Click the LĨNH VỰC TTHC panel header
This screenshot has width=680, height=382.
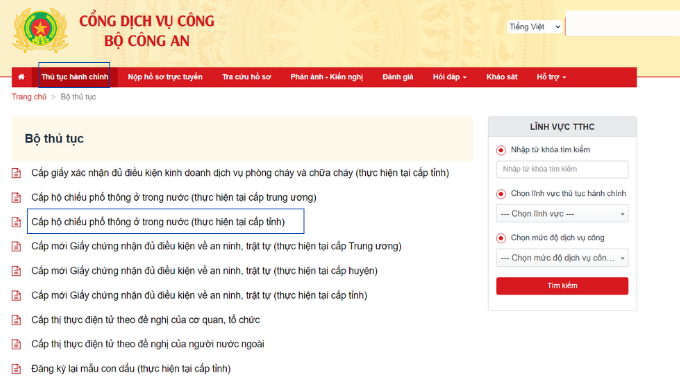562,127
